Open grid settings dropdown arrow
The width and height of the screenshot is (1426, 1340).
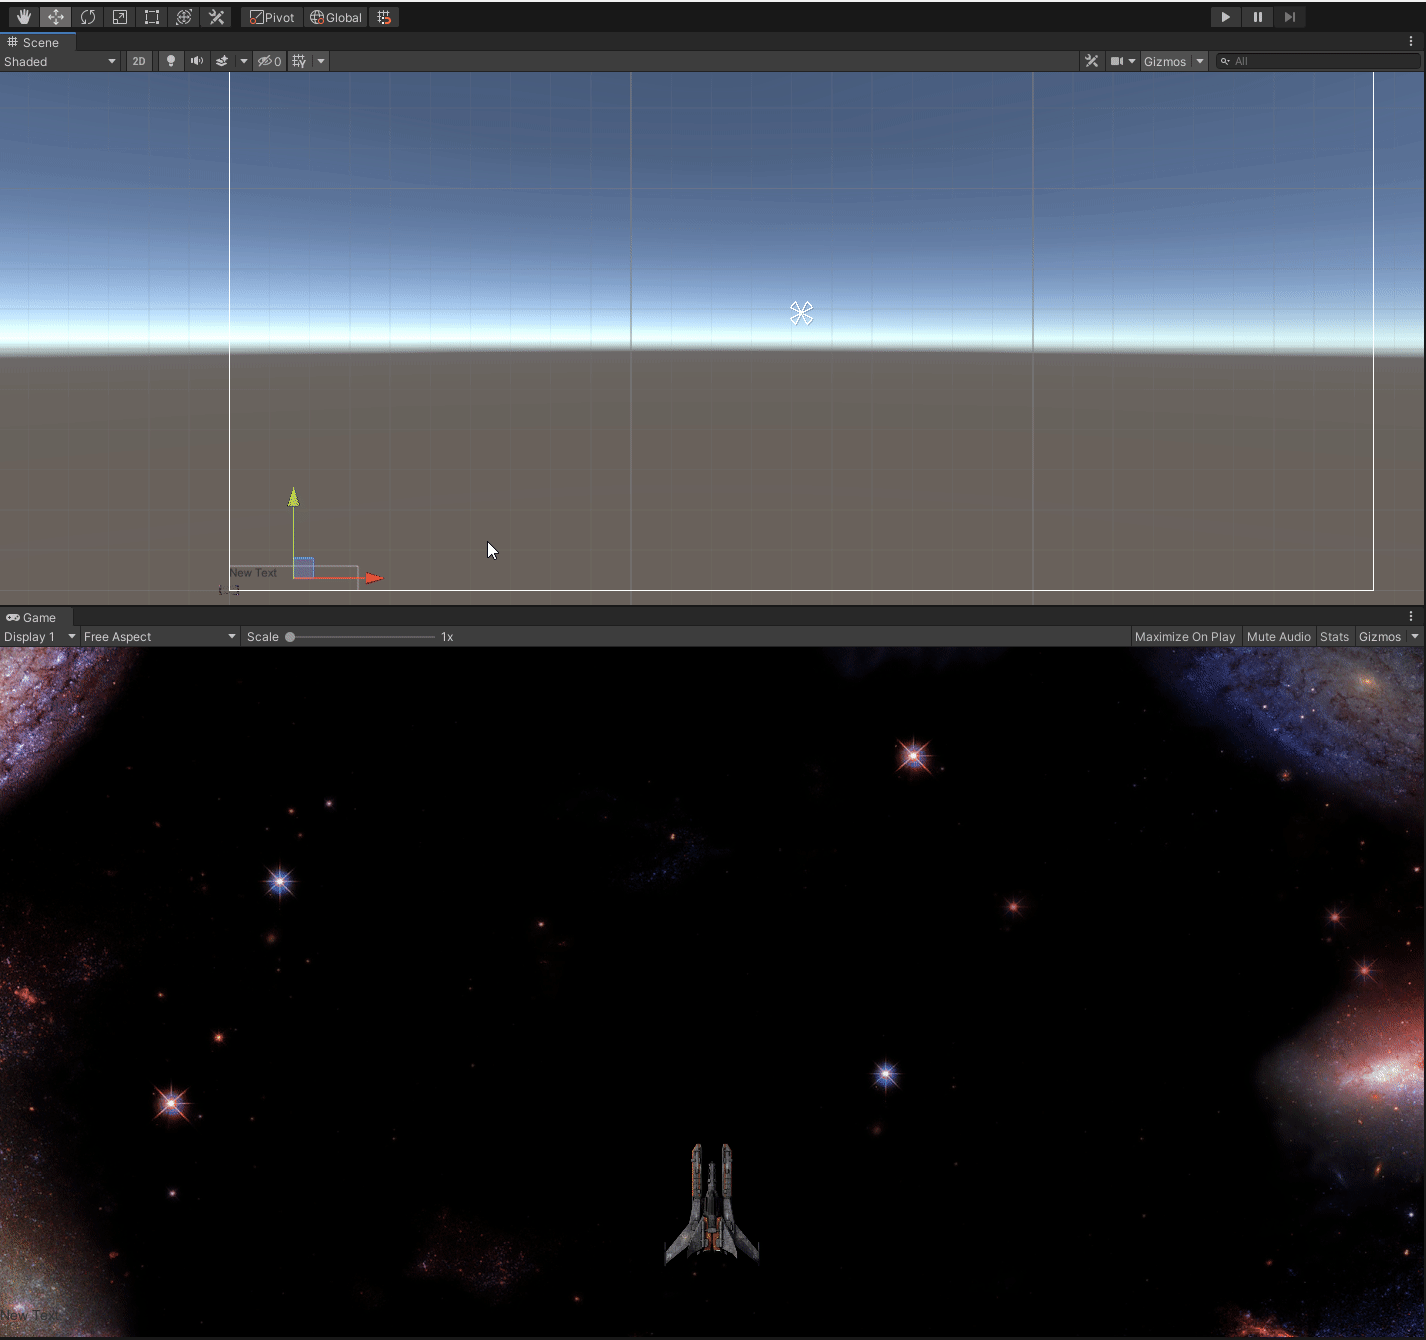coord(321,61)
